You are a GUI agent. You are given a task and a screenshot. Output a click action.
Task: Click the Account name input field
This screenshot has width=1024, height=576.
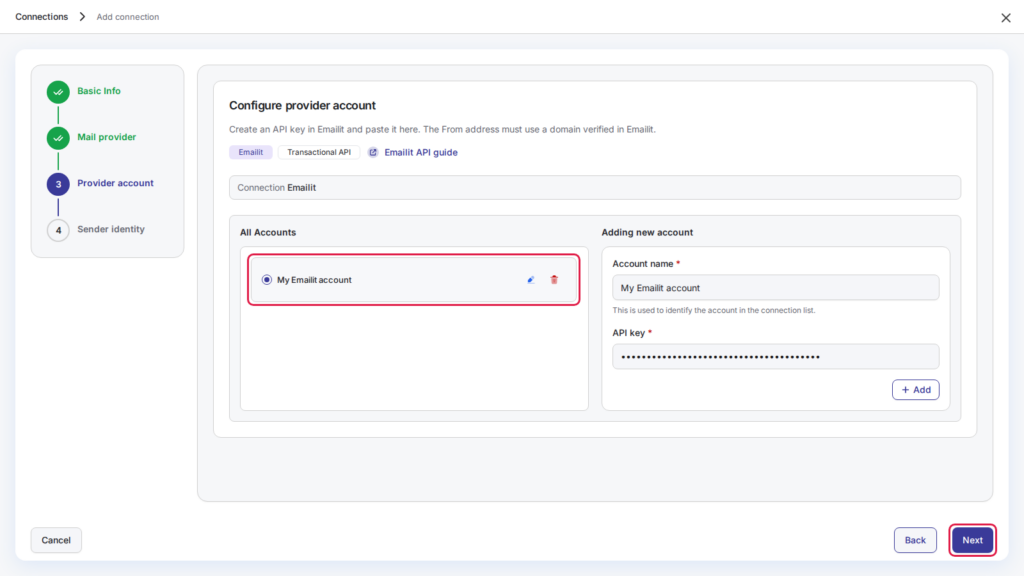(x=776, y=287)
